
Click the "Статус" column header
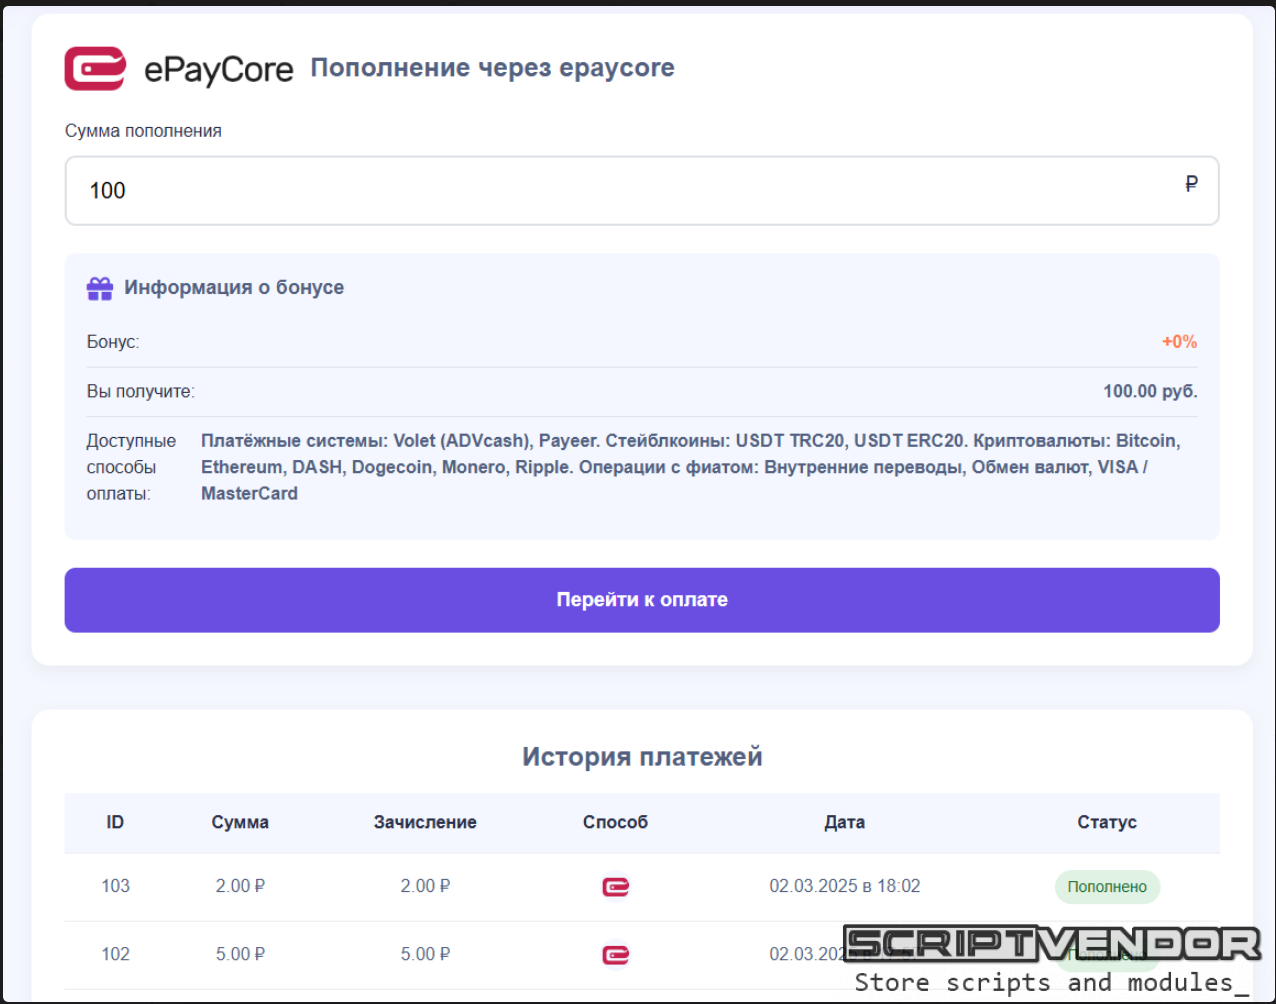1107,822
